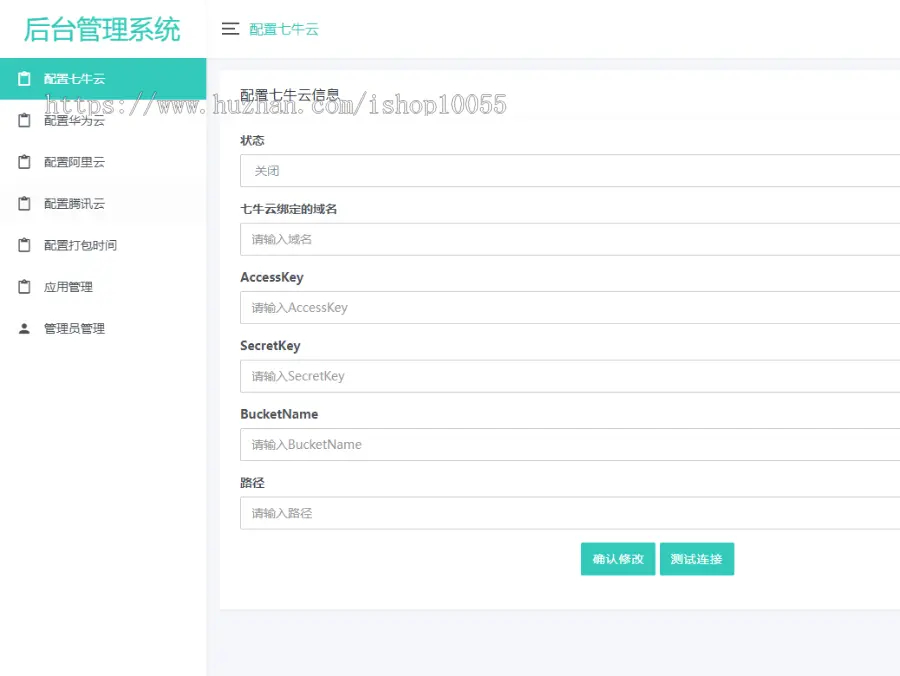Focus the AccessKey input field
Image resolution: width=900 pixels, height=676 pixels.
point(570,308)
